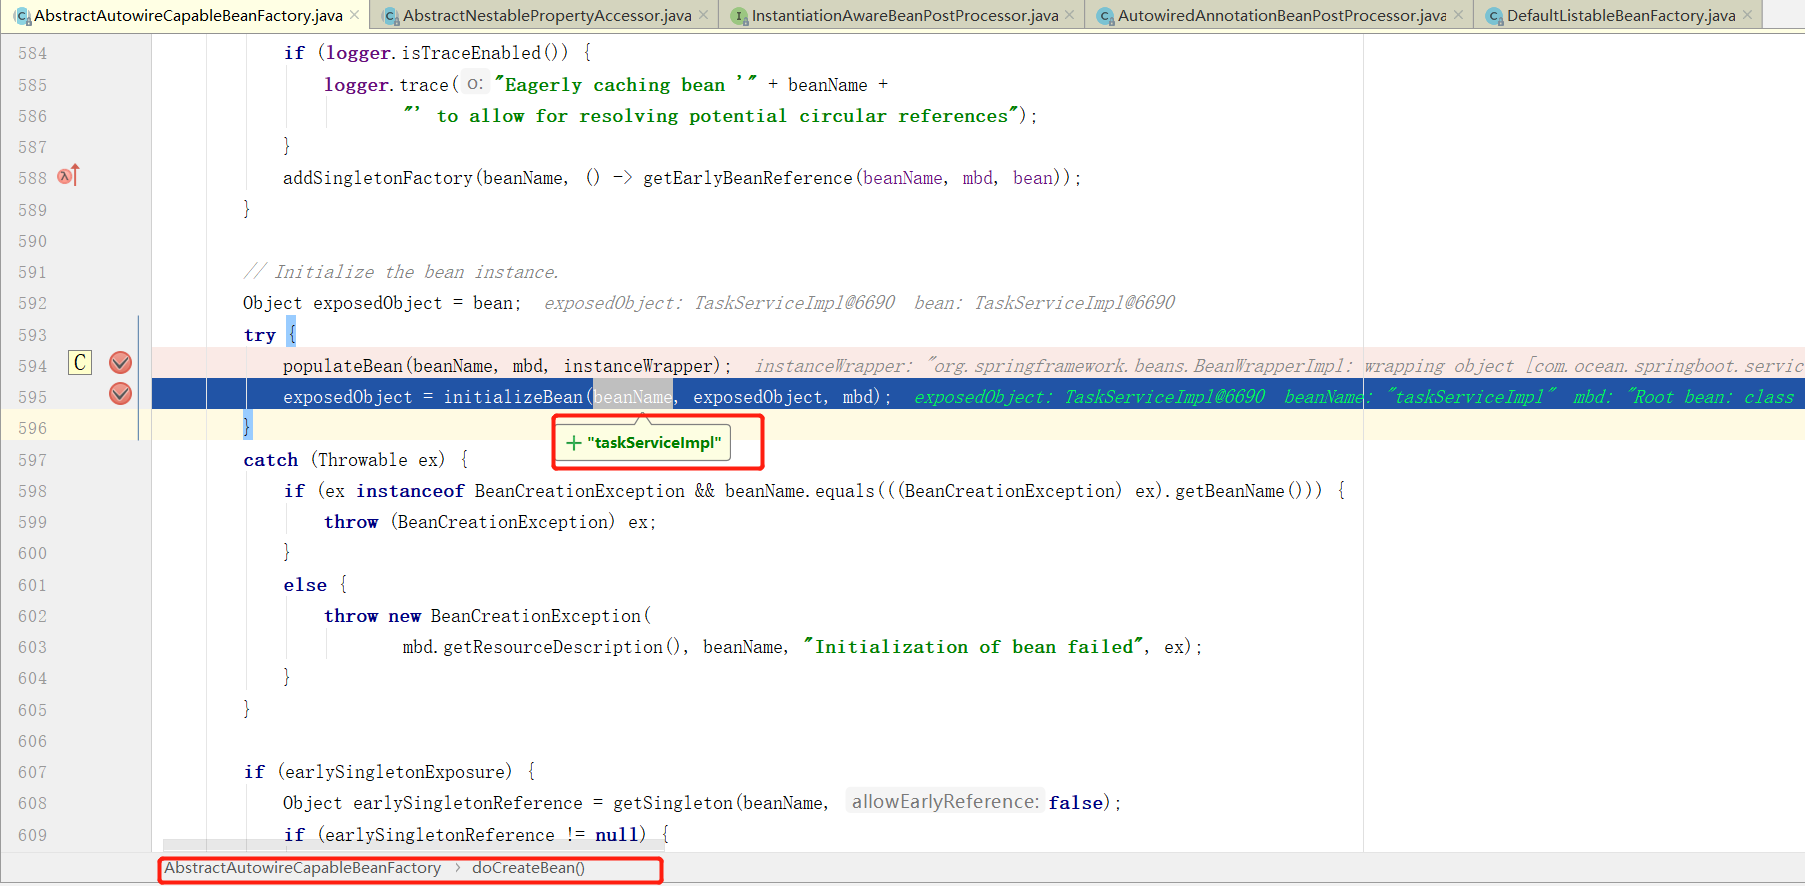Click the C gutter marker on line 594

pyautogui.click(x=80, y=362)
